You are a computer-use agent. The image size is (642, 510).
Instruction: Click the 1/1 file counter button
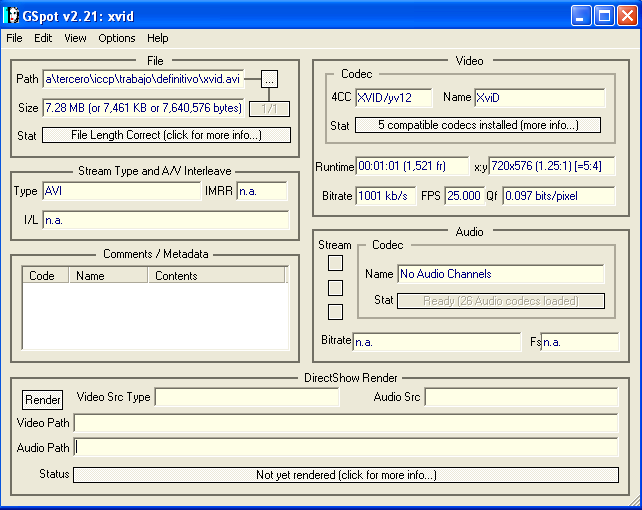tap(269, 109)
